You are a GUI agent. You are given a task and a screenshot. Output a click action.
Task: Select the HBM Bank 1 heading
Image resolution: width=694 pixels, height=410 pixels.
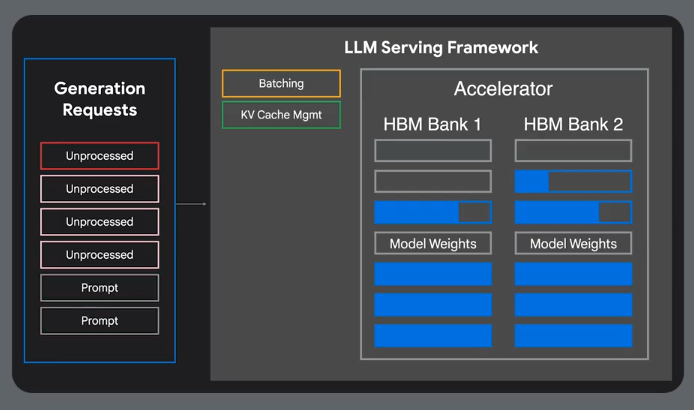(x=433, y=125)
